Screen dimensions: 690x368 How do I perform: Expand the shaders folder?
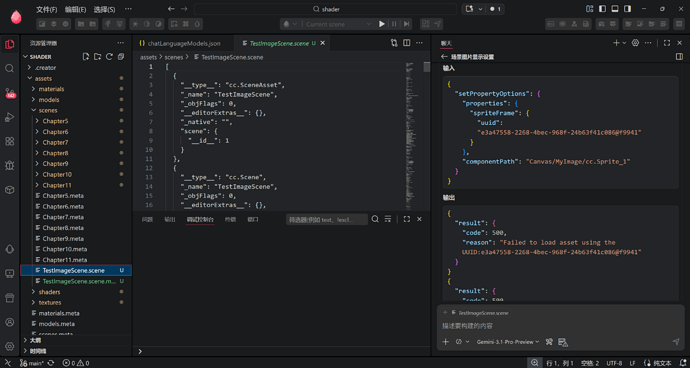click(x=33, y=292)
